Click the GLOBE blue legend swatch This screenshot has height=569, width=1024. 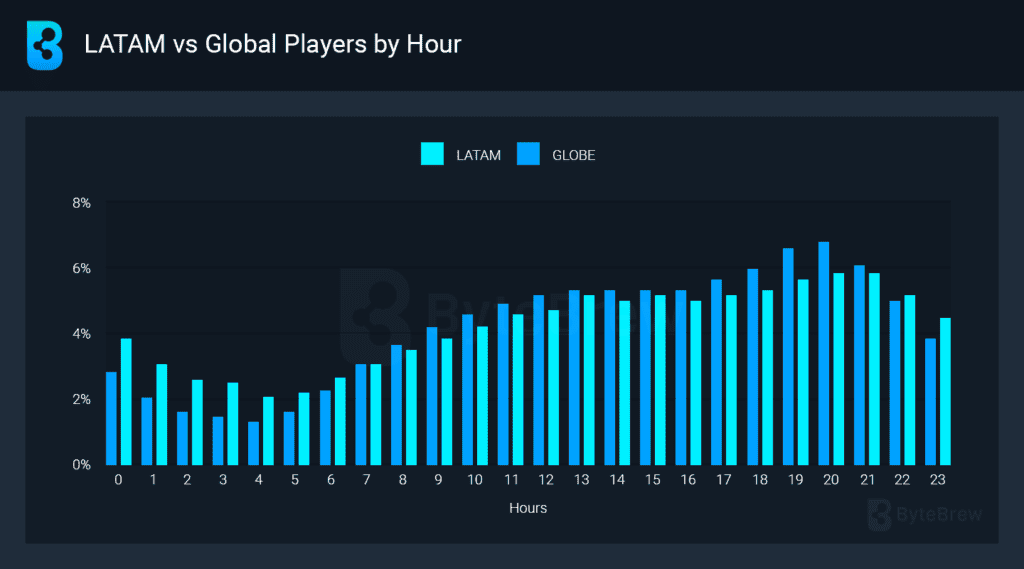(x=528, y=154)
